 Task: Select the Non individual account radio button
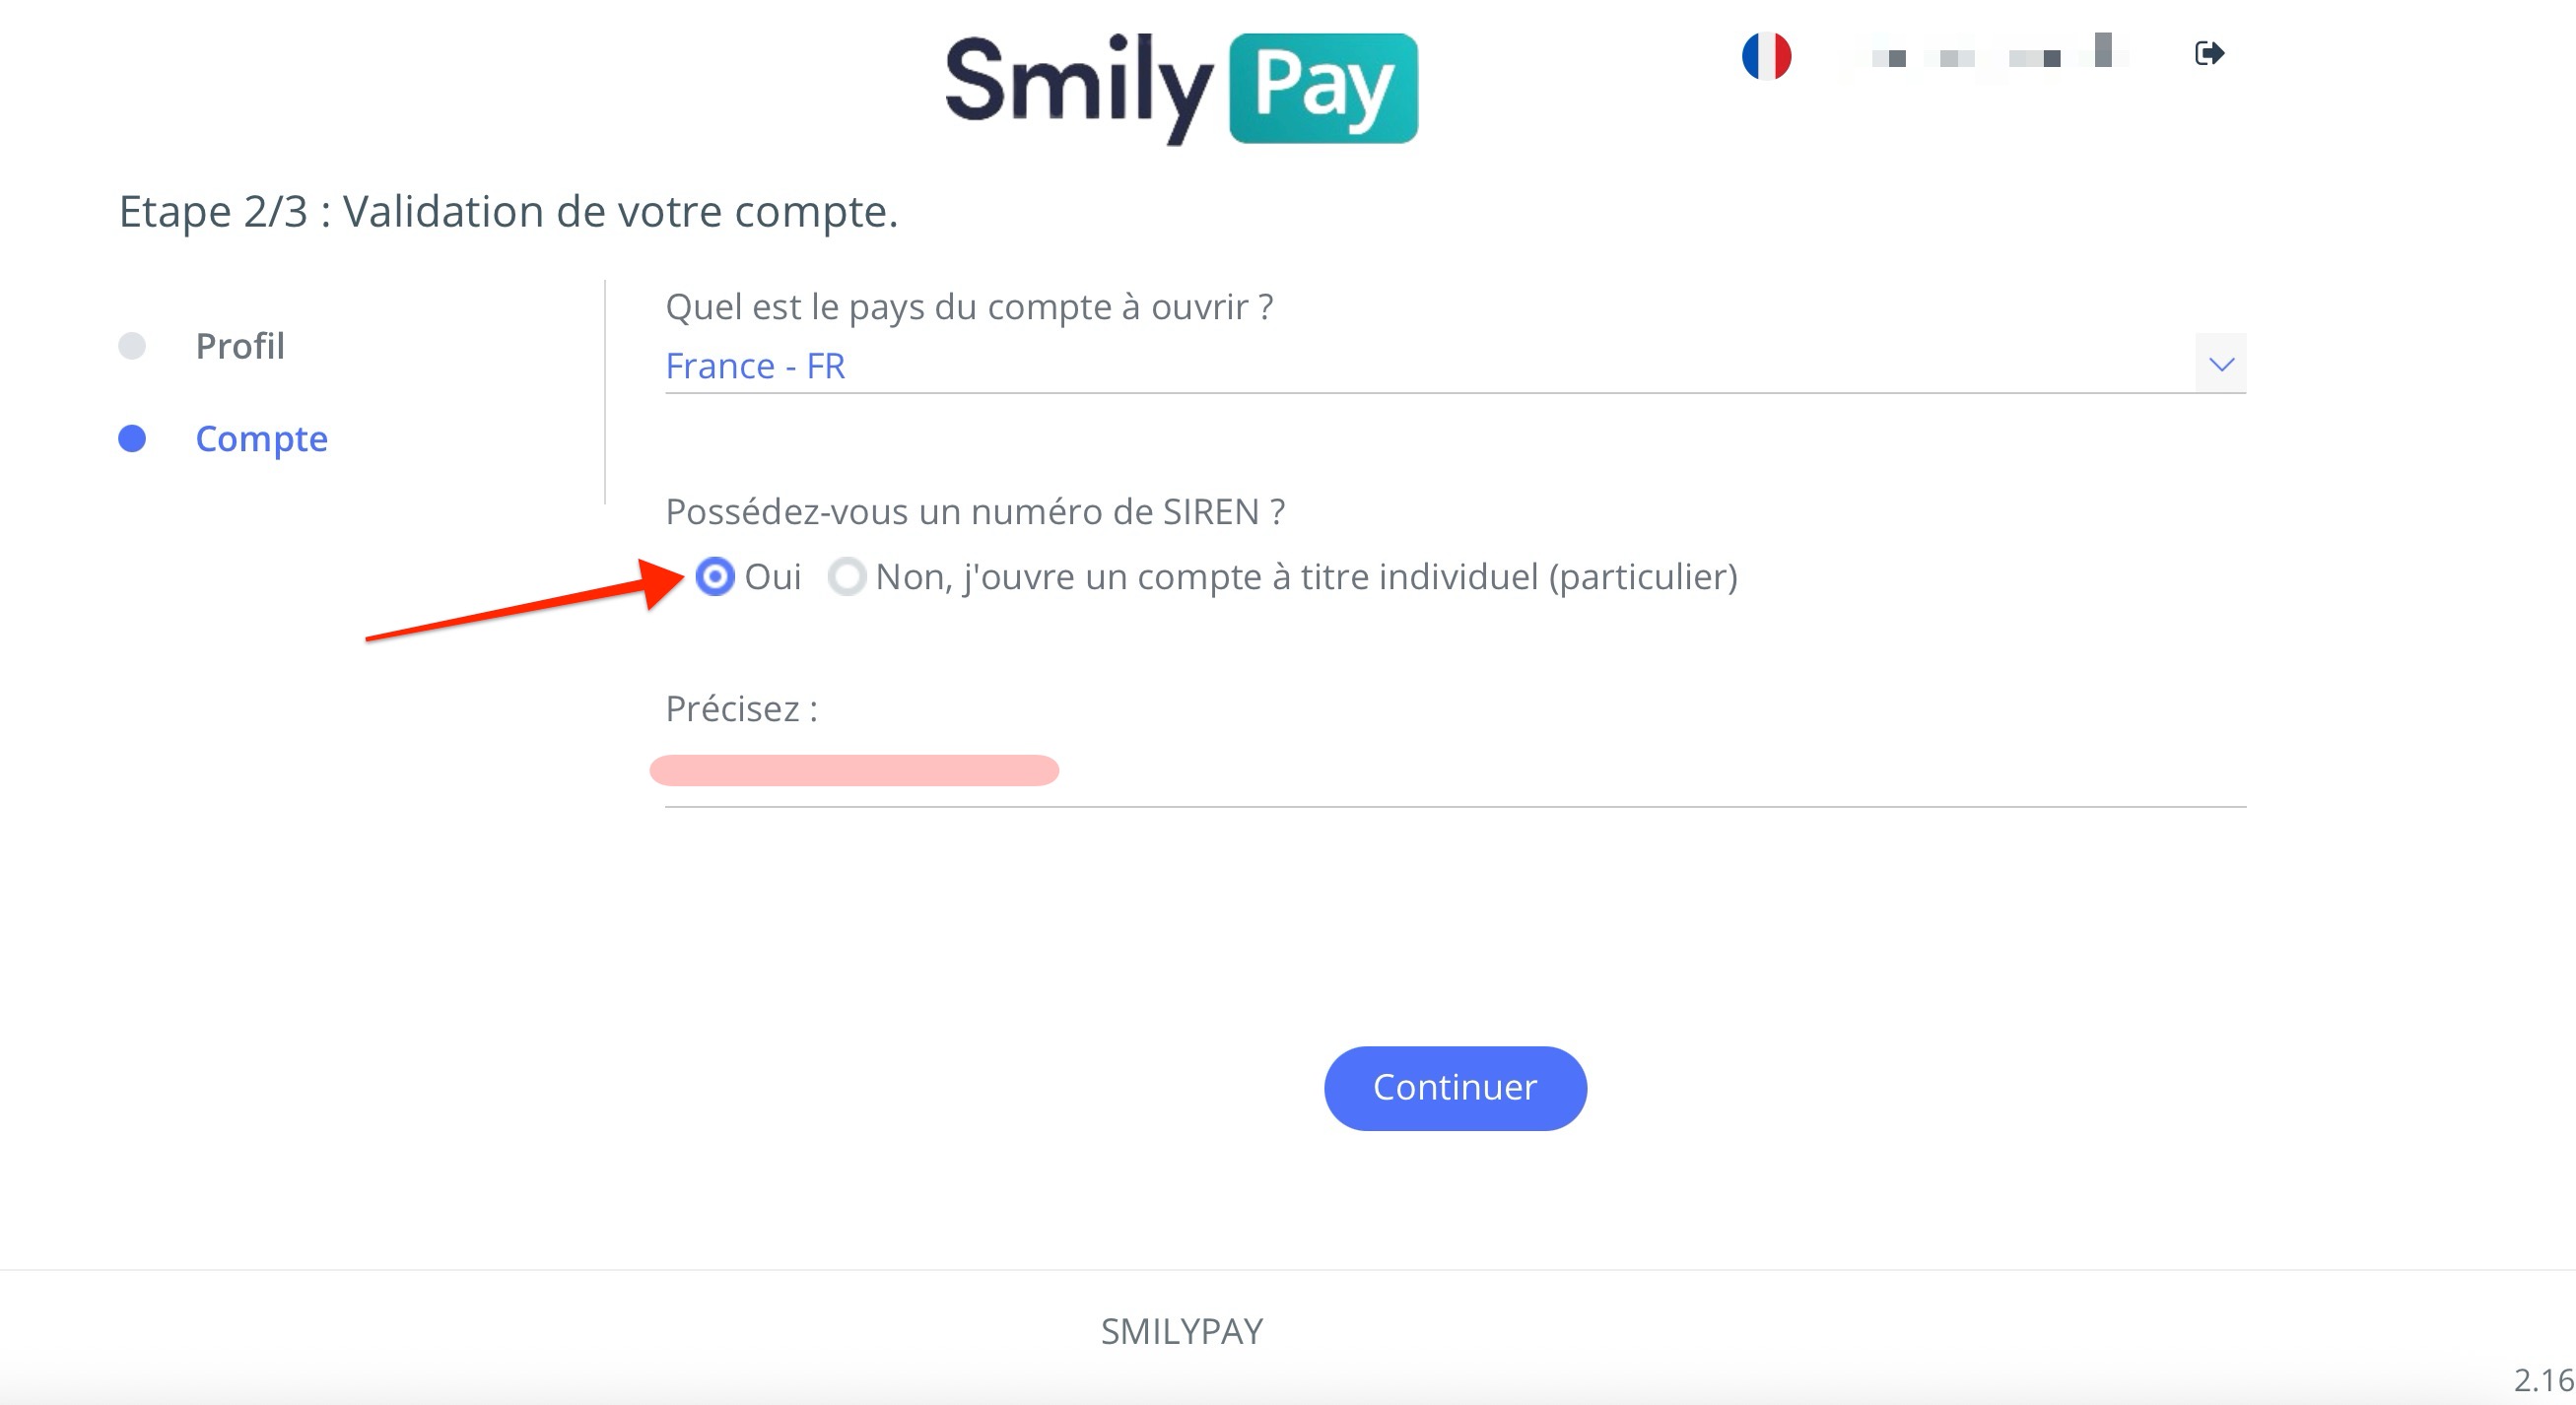847,577
